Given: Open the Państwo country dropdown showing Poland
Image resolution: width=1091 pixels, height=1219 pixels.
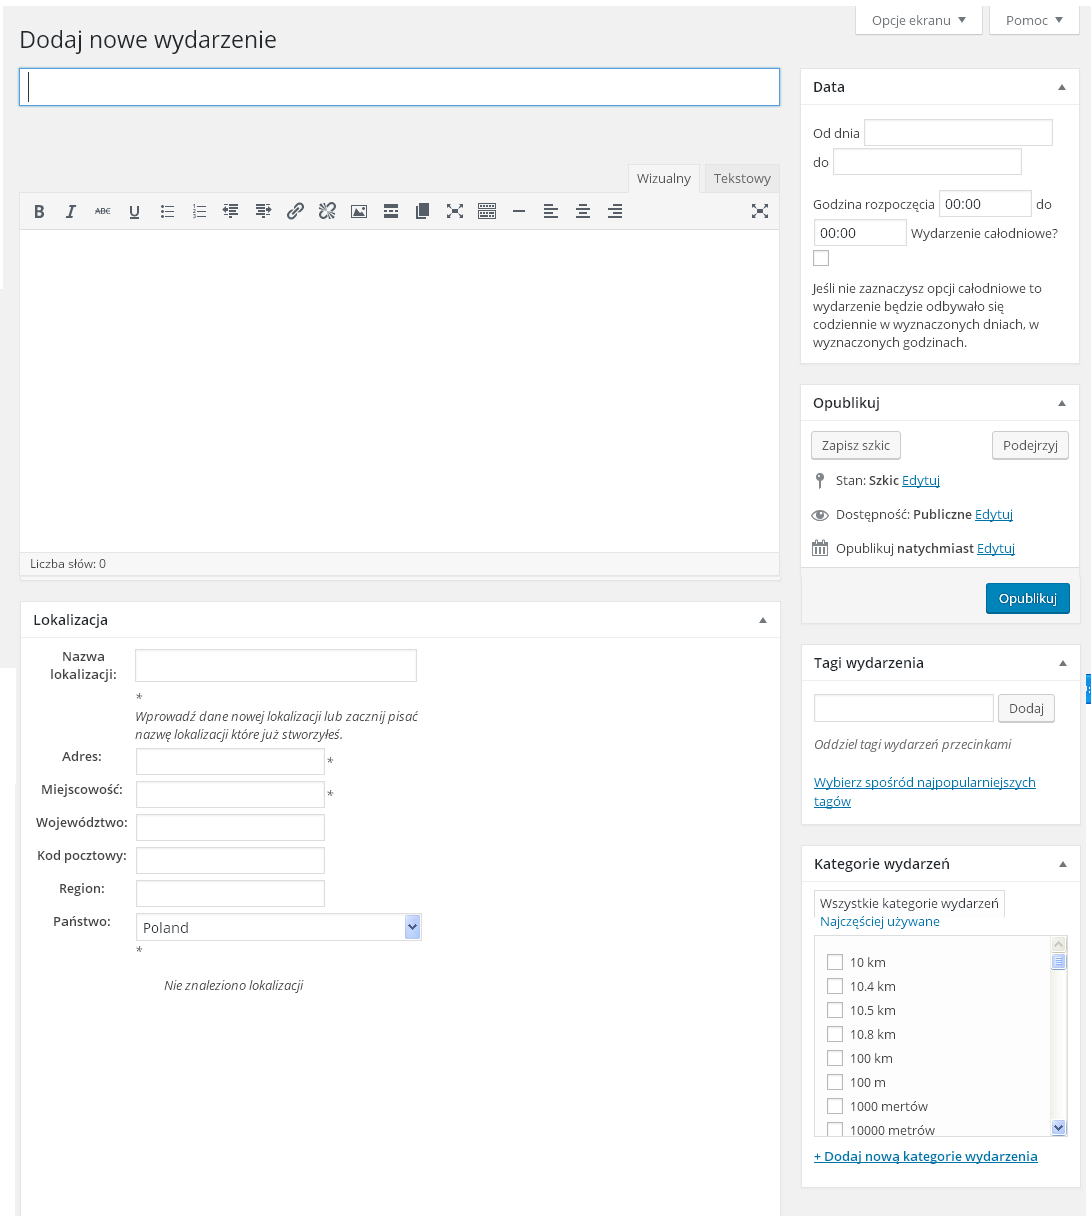Looking at the screenshot, I should [279, 927].
